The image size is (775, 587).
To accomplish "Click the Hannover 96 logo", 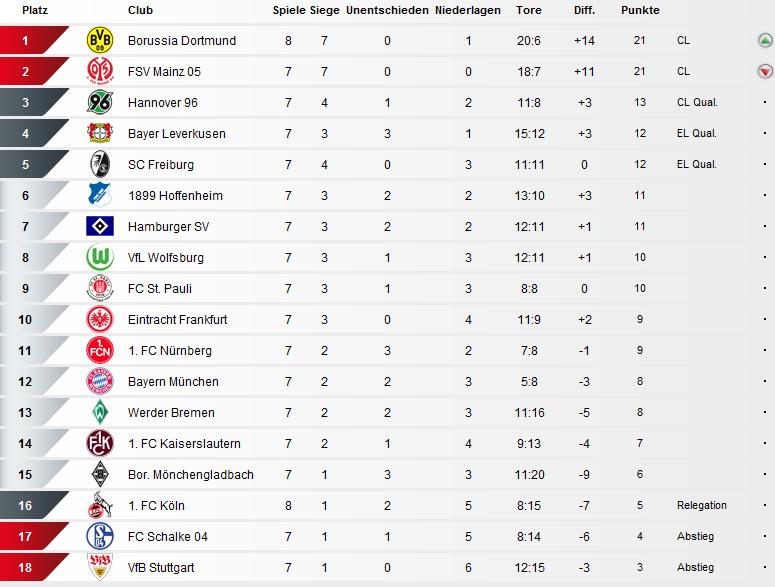I will (x=99, y=103).
